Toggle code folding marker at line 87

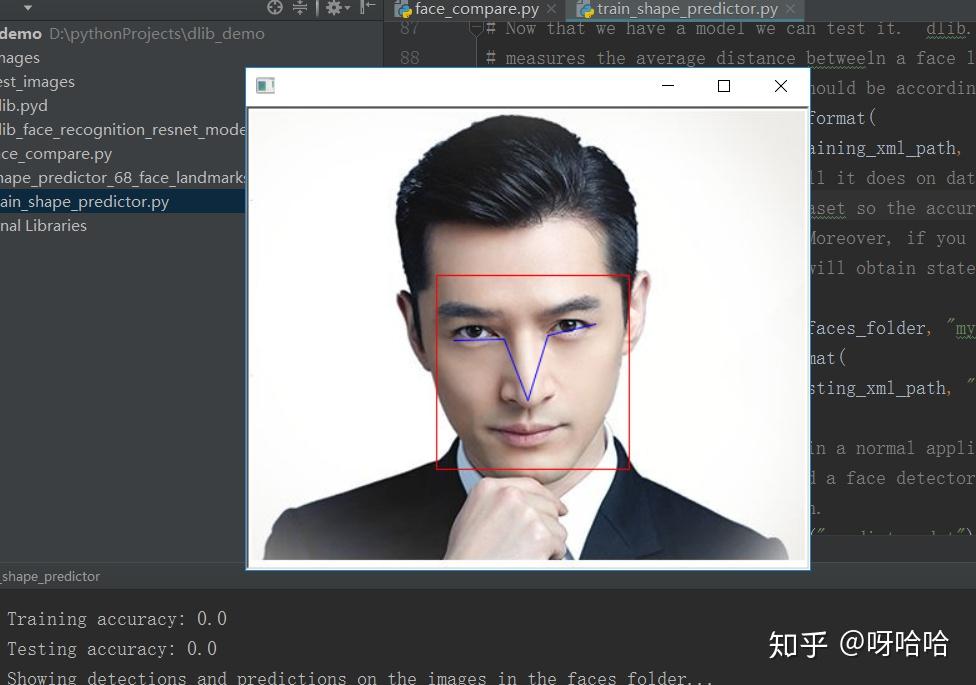point(477,28)
